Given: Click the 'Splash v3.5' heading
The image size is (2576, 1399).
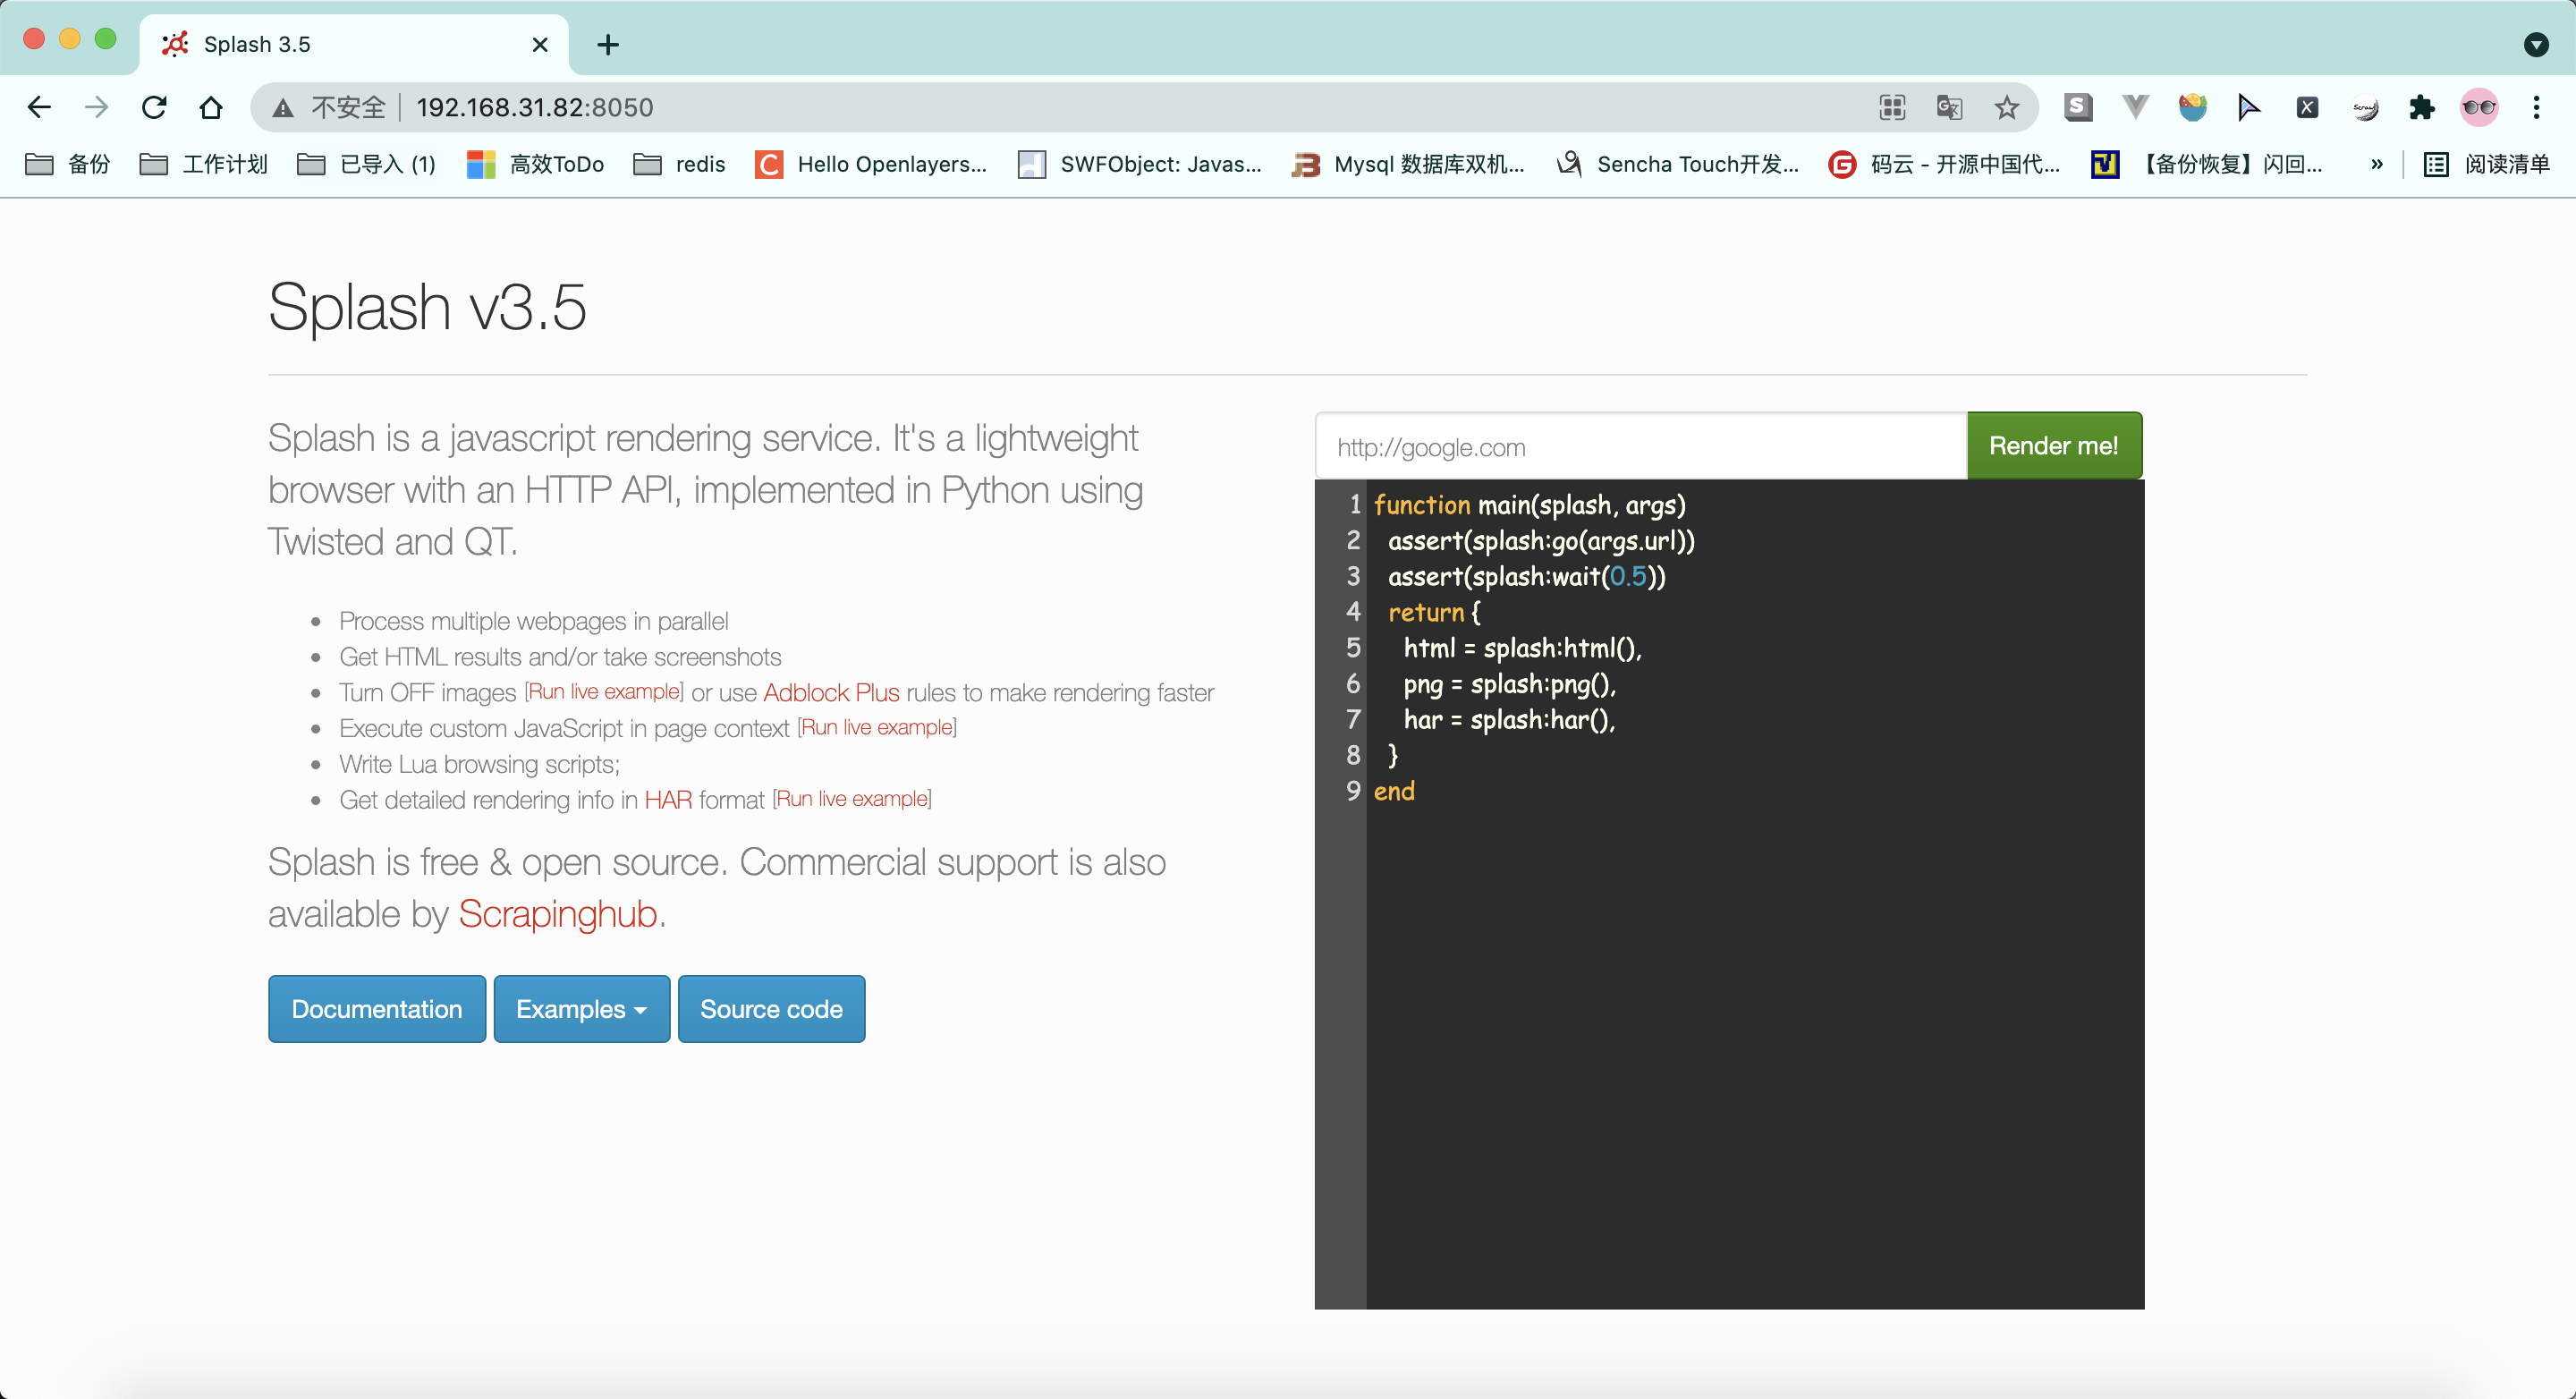Looking at the screenshot, I should point(427,306).
